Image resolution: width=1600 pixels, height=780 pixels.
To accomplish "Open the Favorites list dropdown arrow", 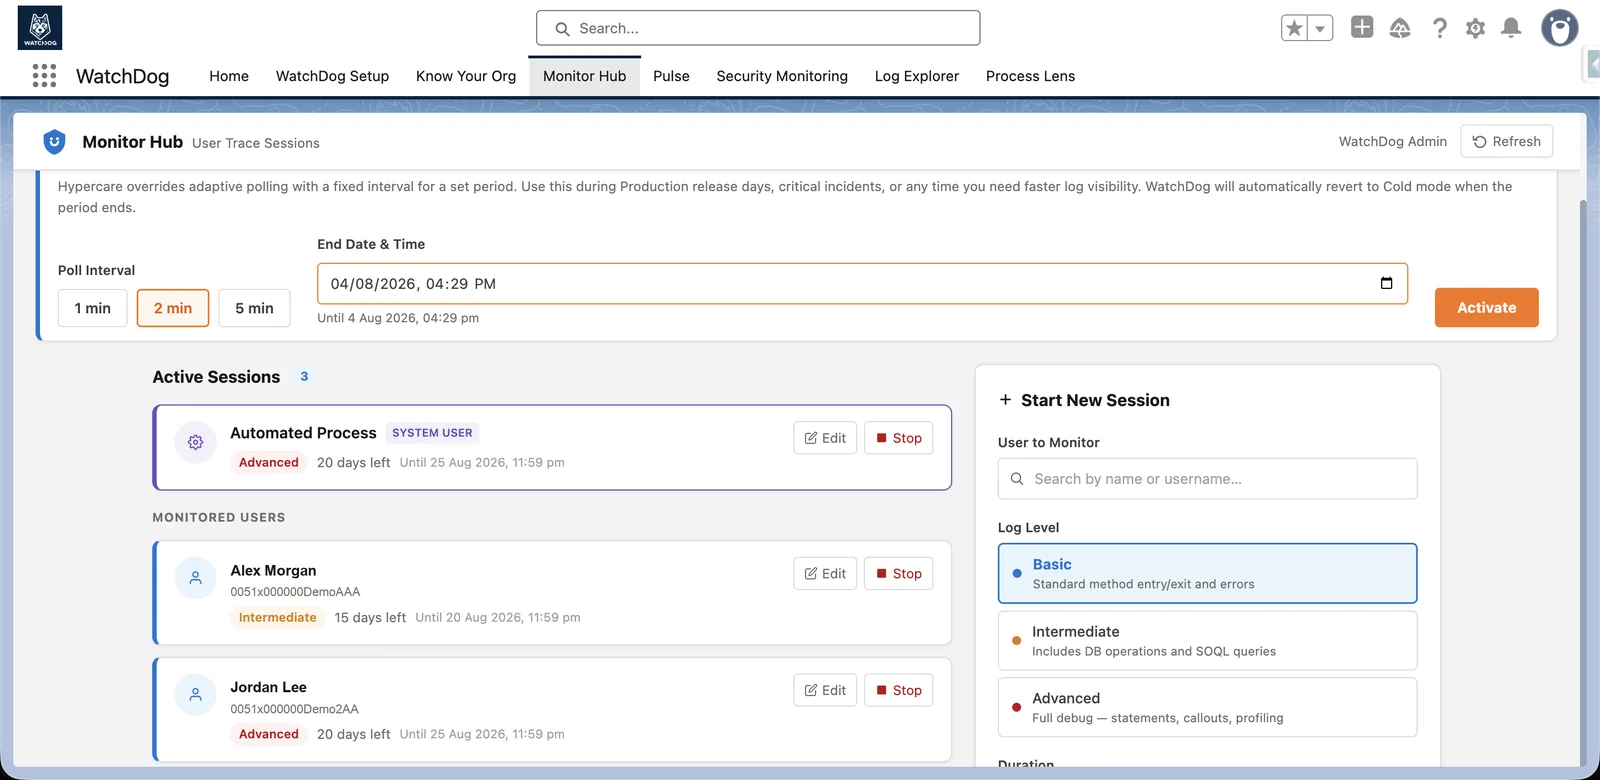I will (1320, 28).
